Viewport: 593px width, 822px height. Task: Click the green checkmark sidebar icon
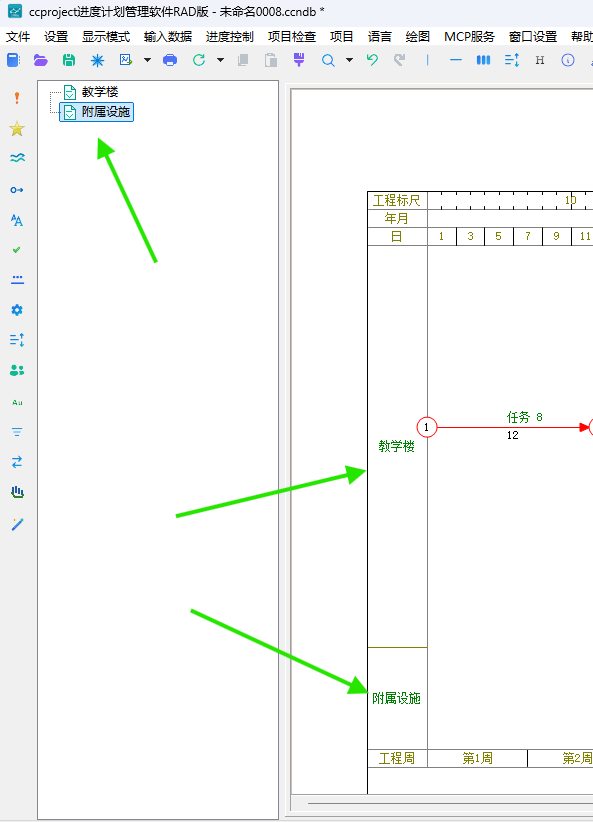17,250
